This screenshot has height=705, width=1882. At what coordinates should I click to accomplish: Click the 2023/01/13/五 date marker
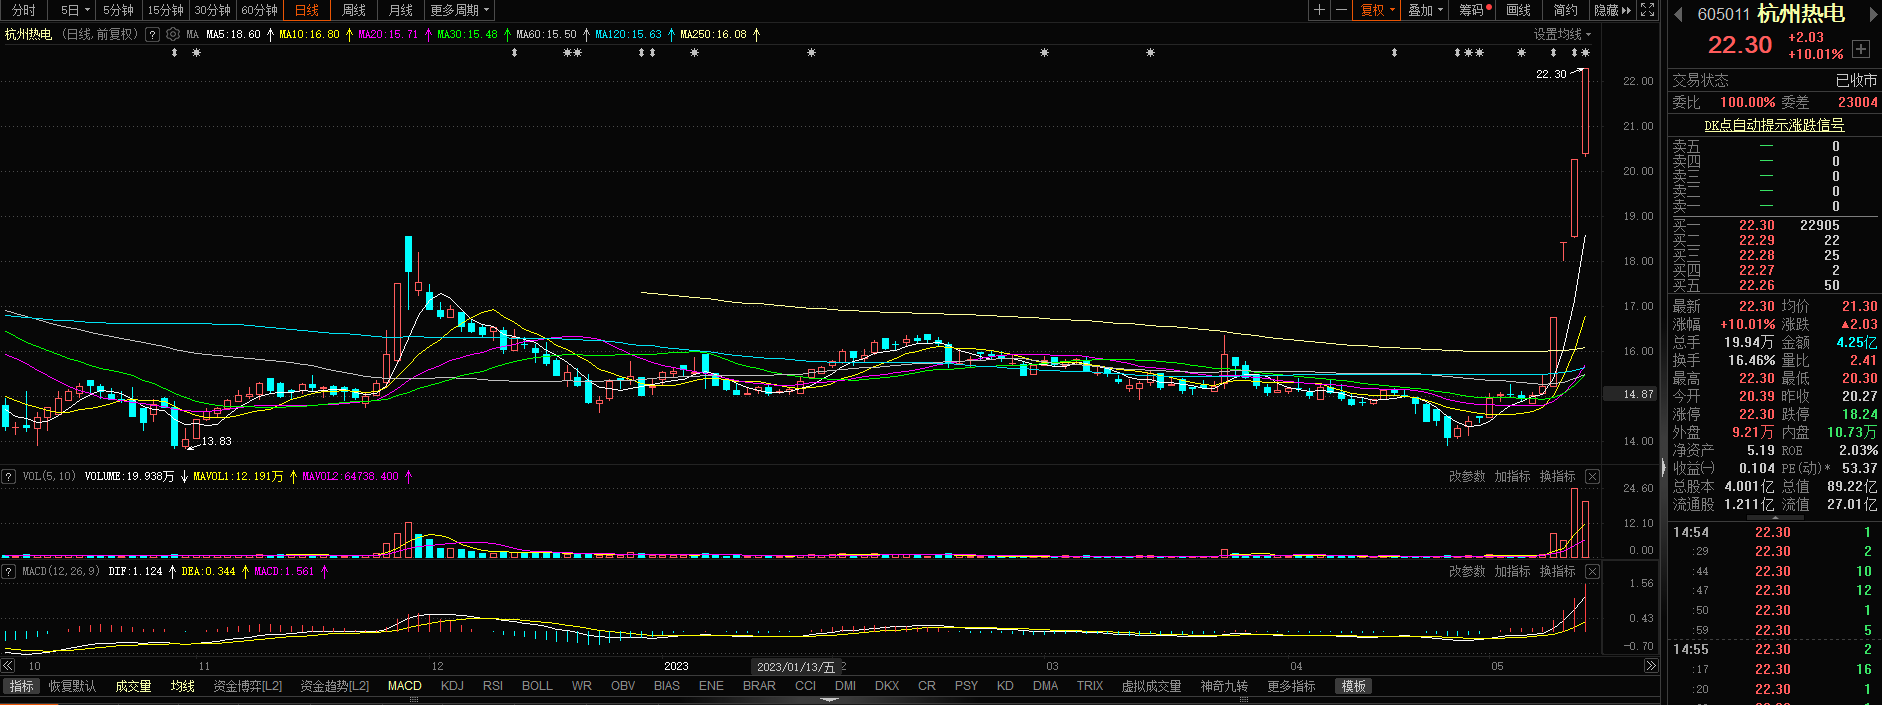(x=796, y=666)
